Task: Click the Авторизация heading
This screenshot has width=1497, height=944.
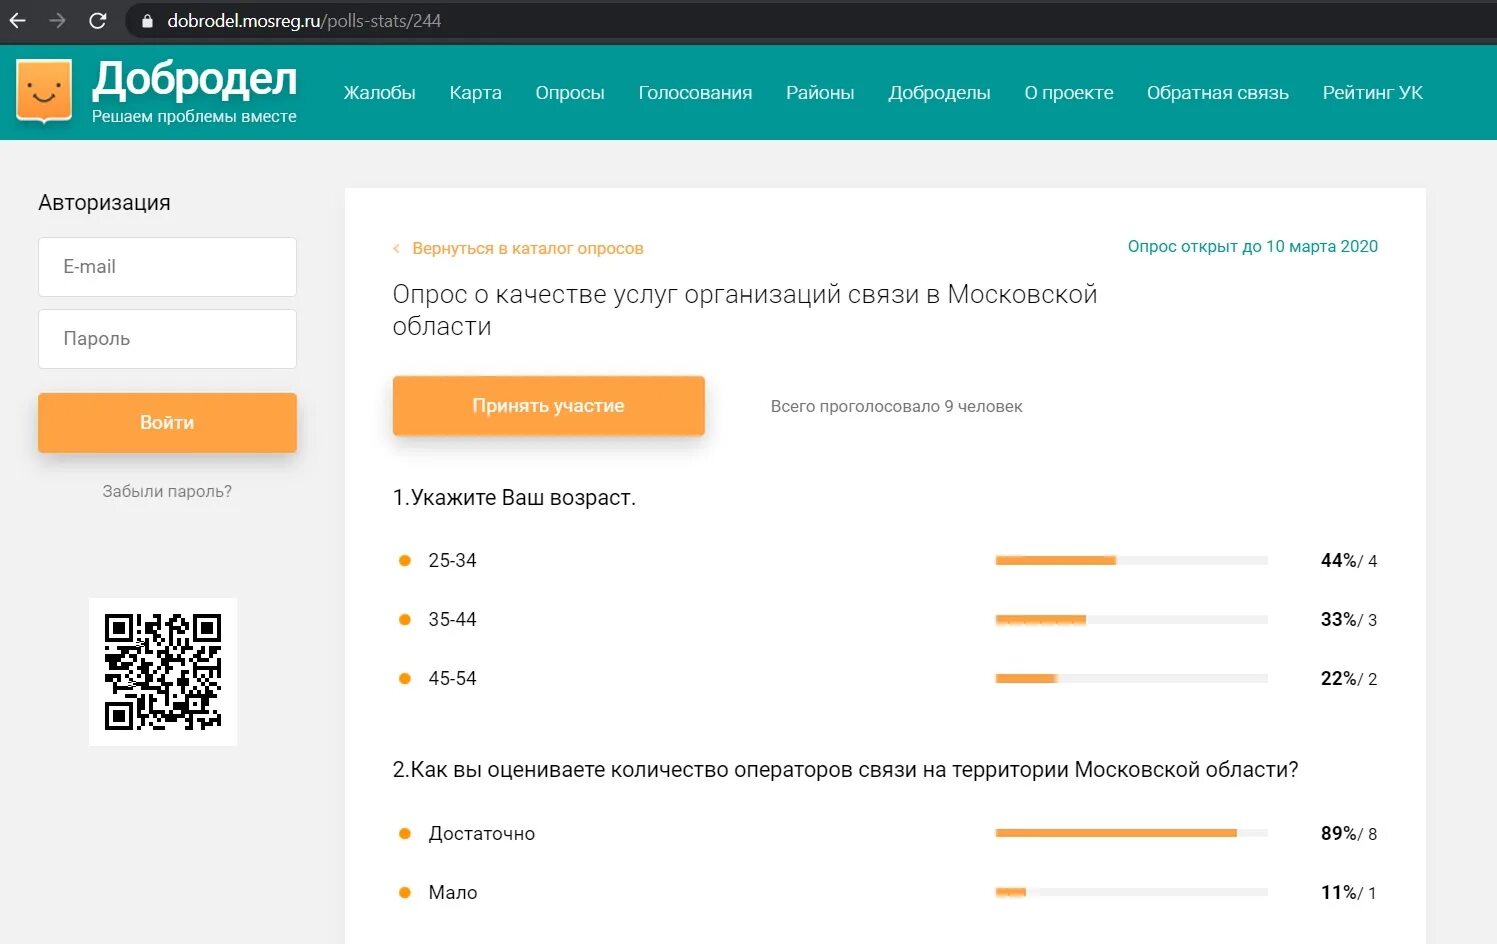Action: 104,203
